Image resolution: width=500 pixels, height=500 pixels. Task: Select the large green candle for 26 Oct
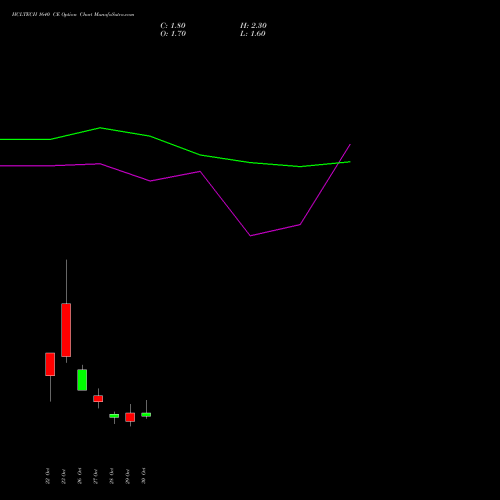coord(82,380)
